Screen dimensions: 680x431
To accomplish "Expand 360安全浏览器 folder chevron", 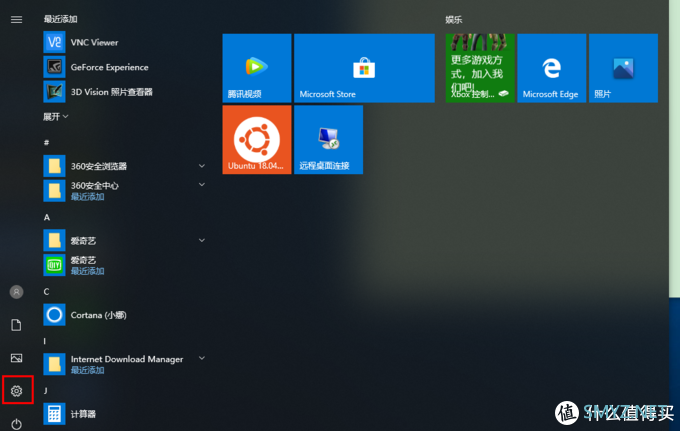I will [202, 166].
